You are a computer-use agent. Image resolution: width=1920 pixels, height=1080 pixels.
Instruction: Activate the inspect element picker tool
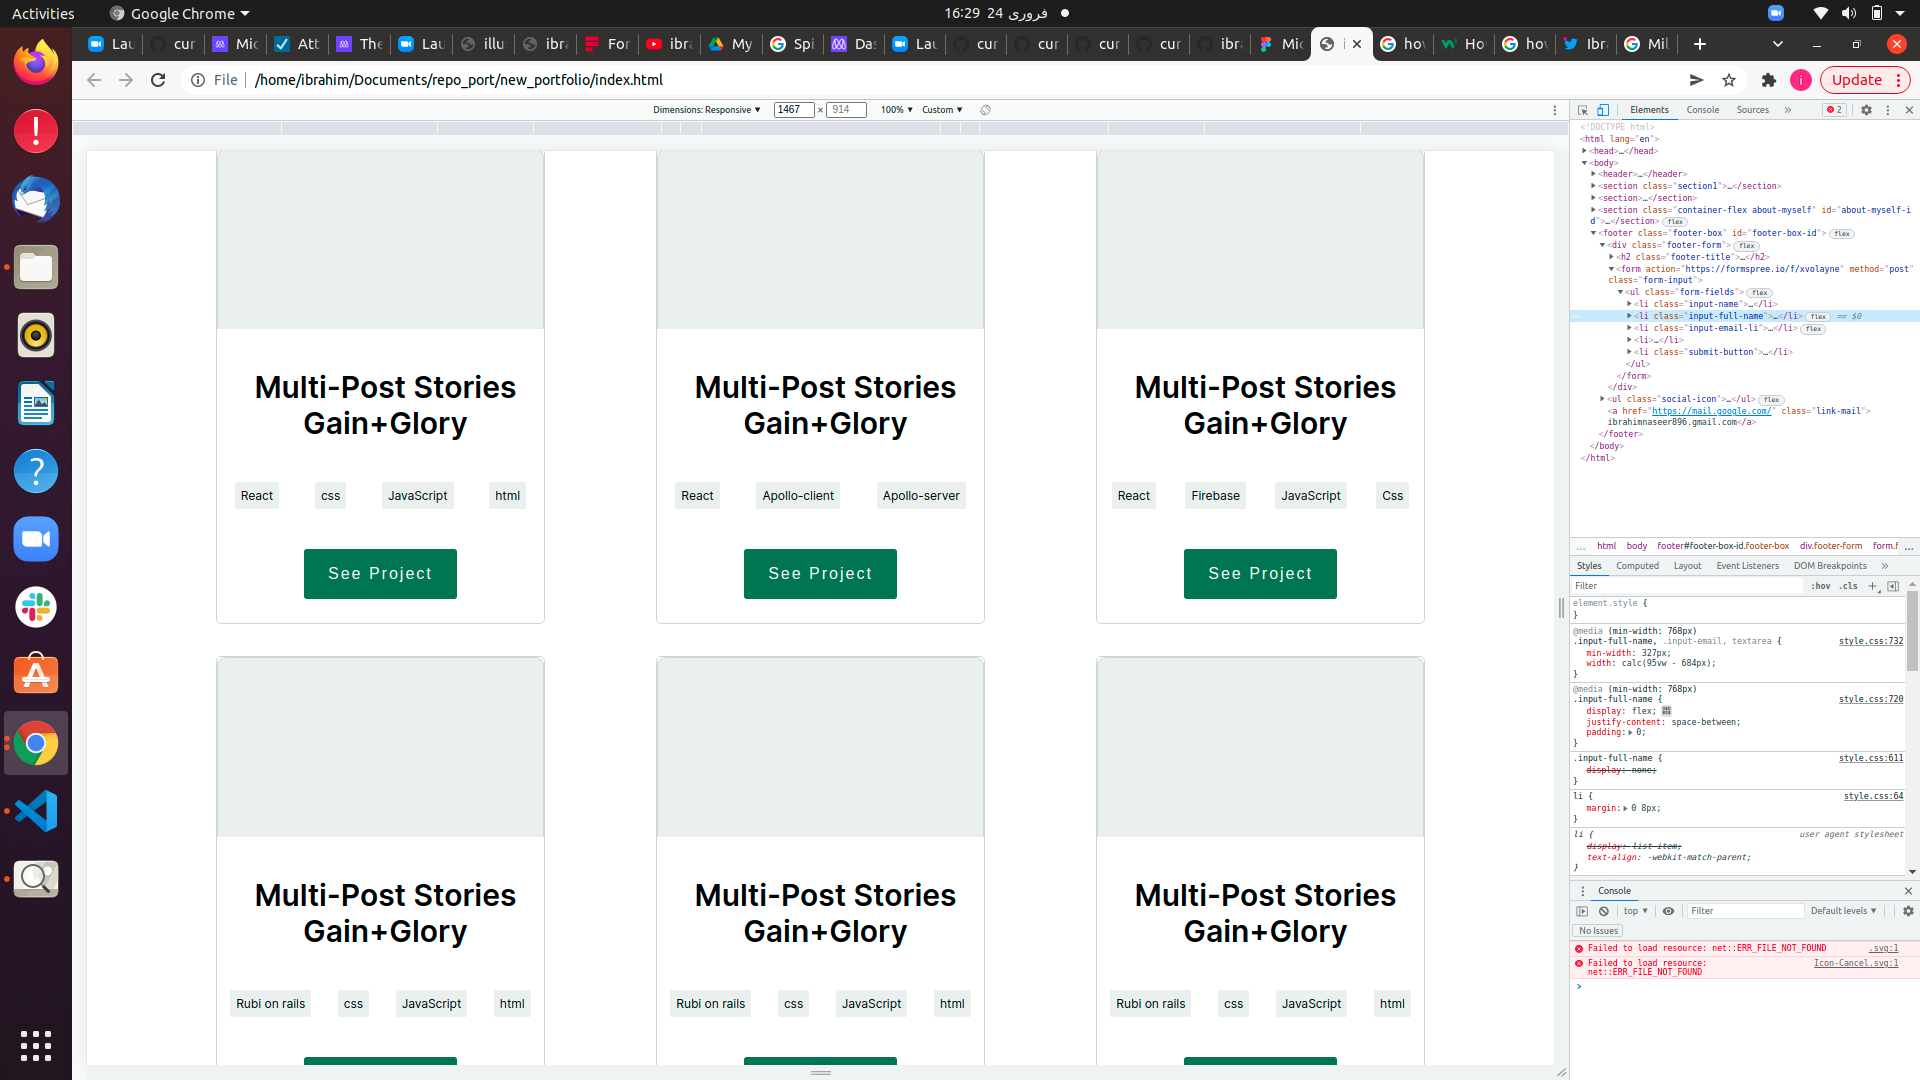click(1583, 110)
